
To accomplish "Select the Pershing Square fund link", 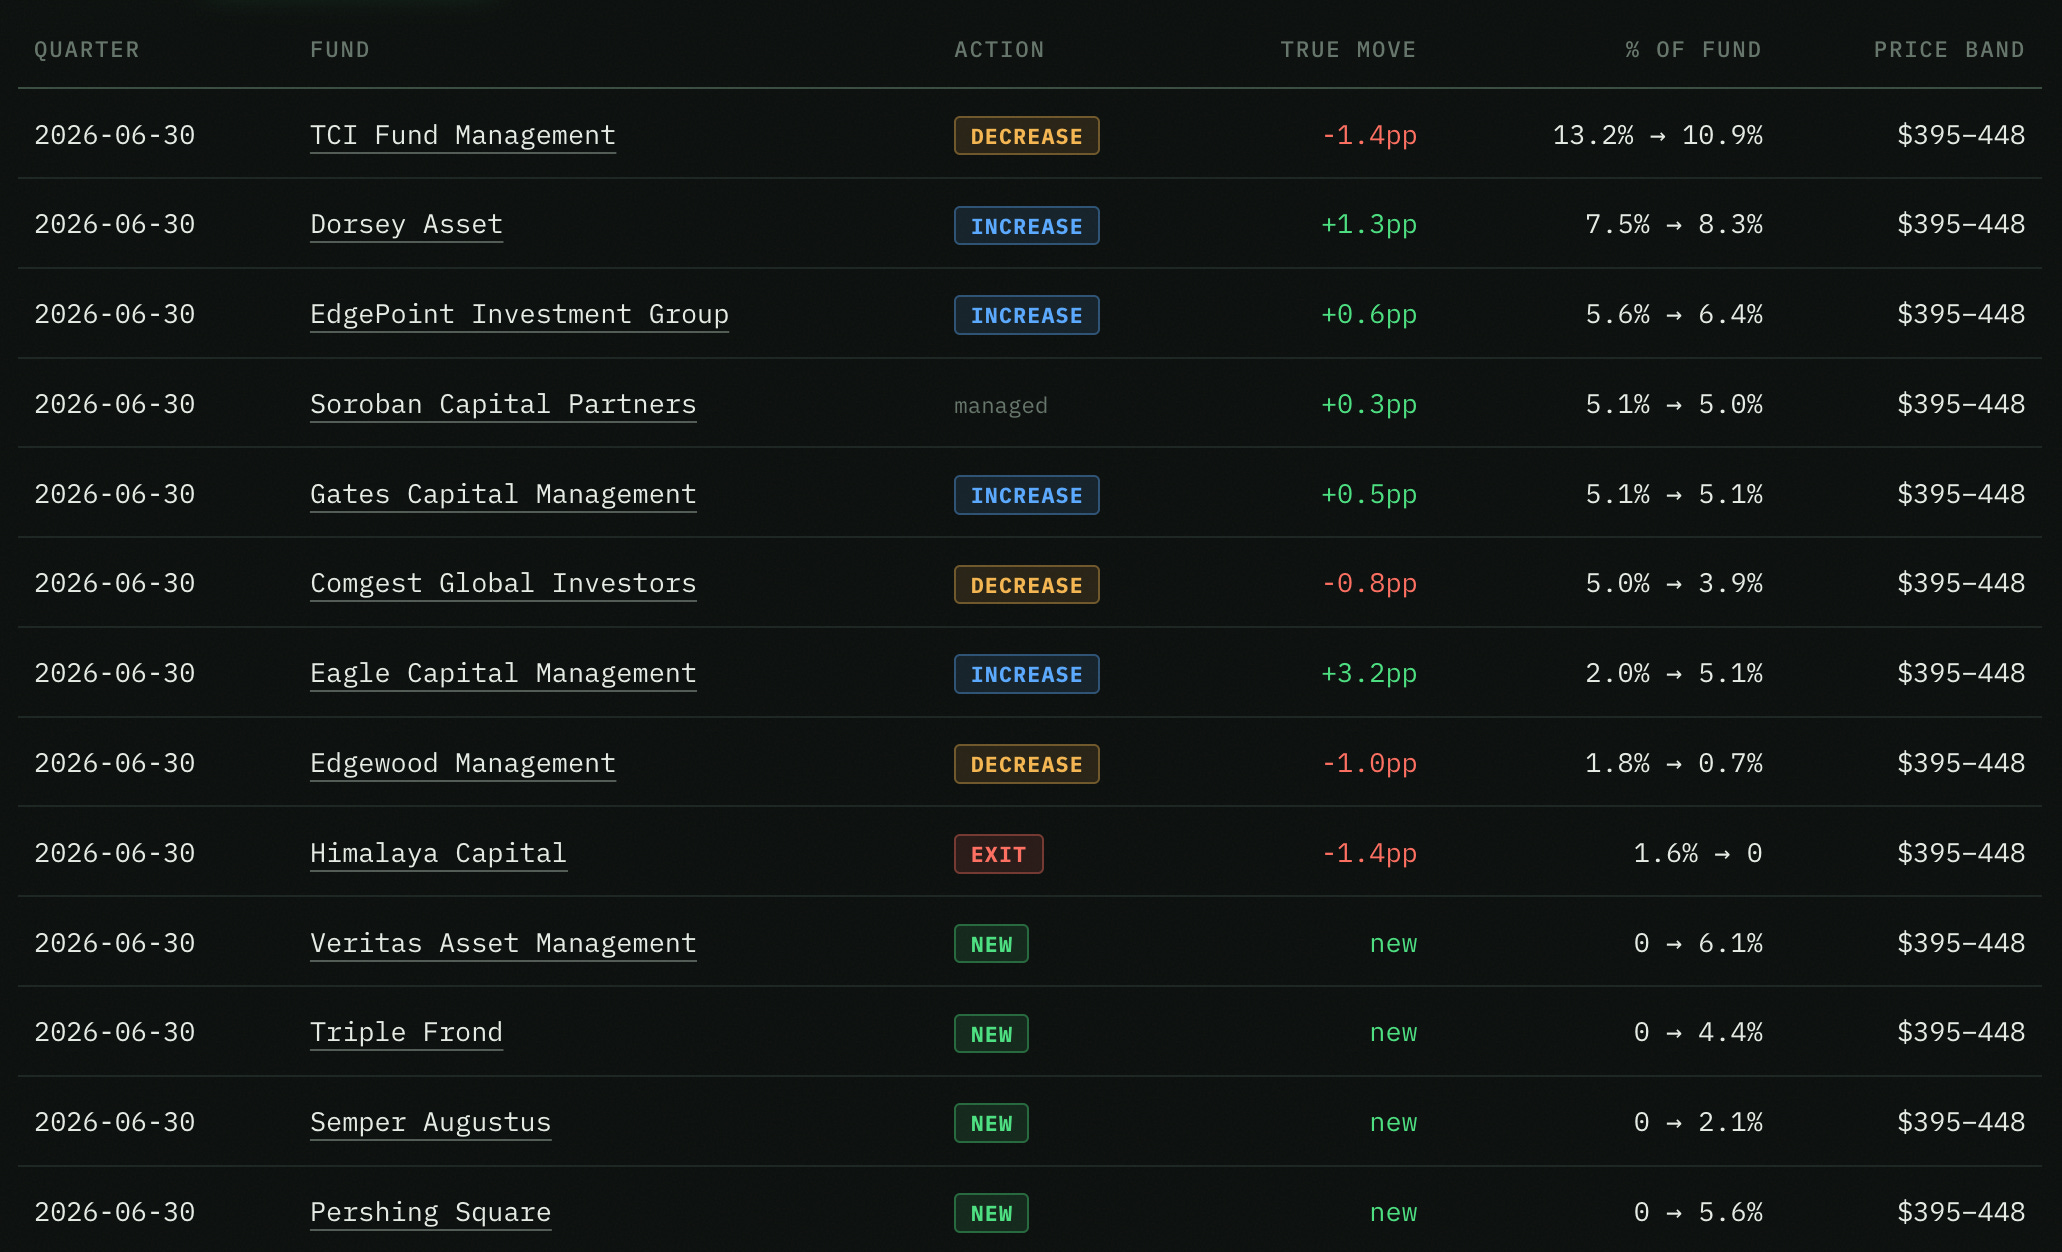I will coord(430,1212).
